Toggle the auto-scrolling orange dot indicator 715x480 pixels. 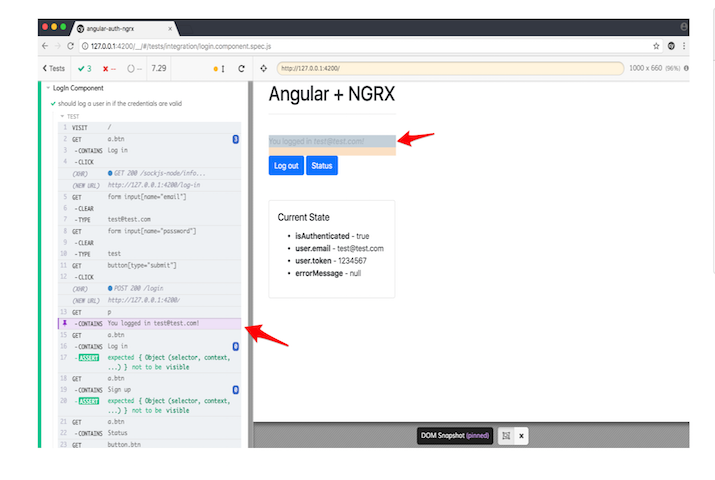215,68
